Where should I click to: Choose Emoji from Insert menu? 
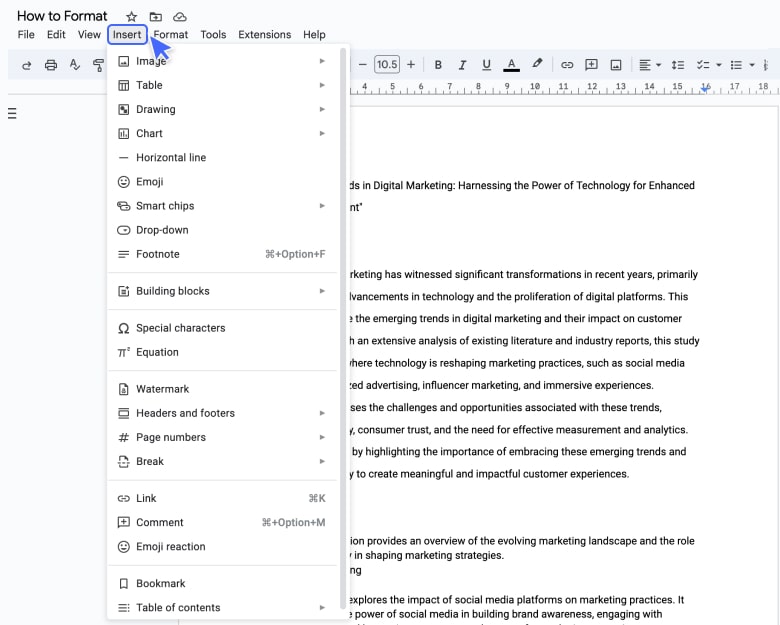point(222,182)
